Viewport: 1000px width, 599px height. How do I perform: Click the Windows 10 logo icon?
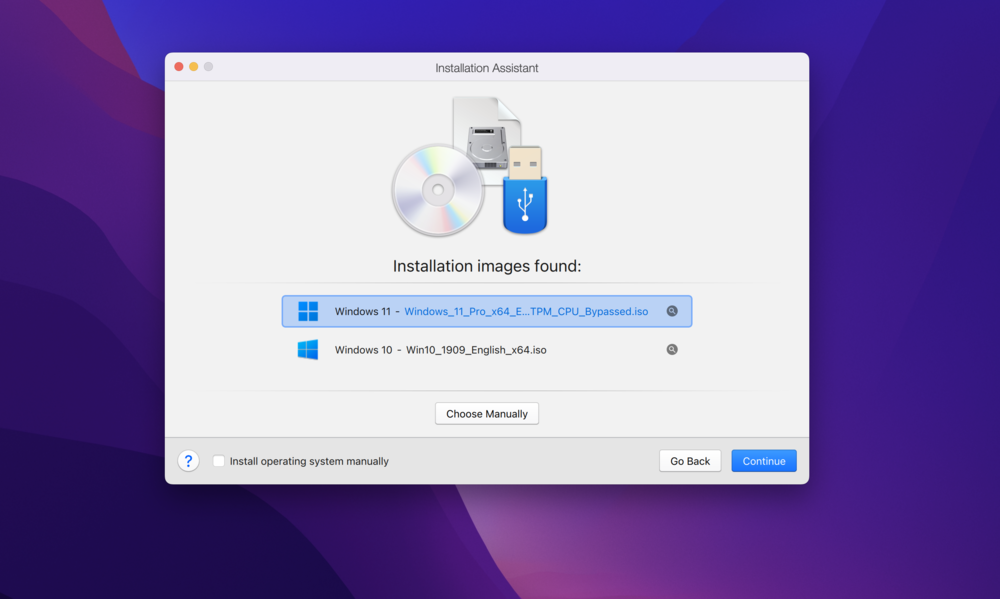point(308,350)
